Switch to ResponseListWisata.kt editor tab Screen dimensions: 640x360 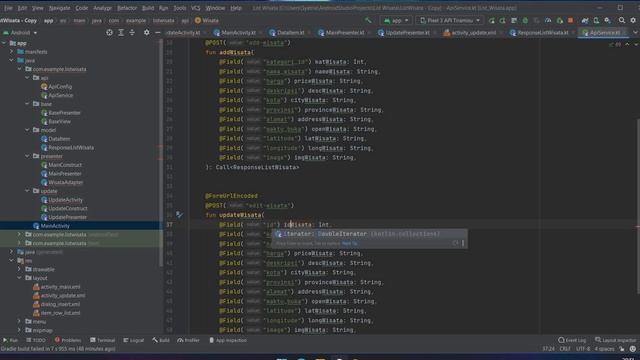click(539, 33)
